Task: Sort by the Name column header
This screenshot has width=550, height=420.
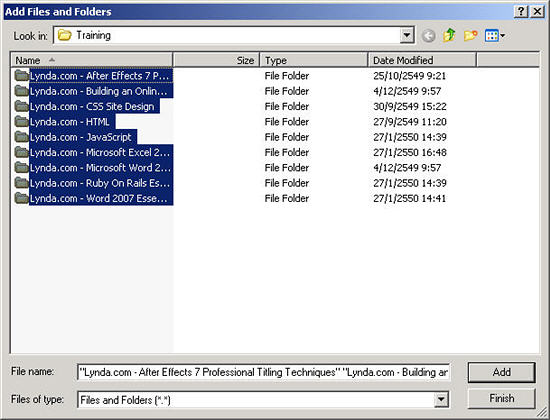Action: pos(92,60)
